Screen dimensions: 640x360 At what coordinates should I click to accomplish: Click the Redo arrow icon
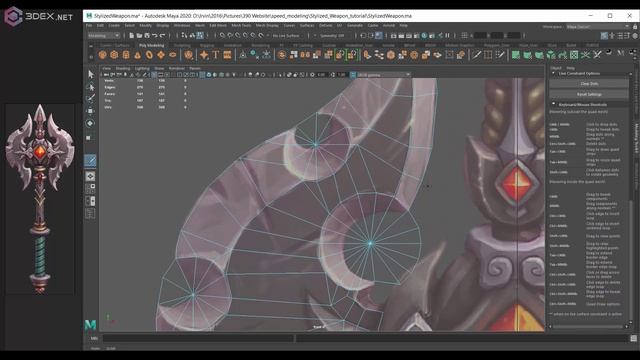(162, 36)
